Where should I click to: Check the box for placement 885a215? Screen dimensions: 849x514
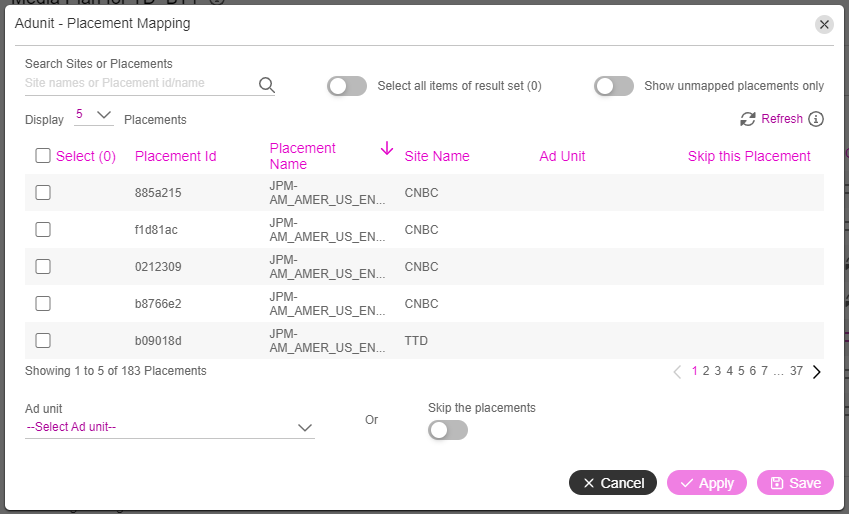(x=43, y=193)
